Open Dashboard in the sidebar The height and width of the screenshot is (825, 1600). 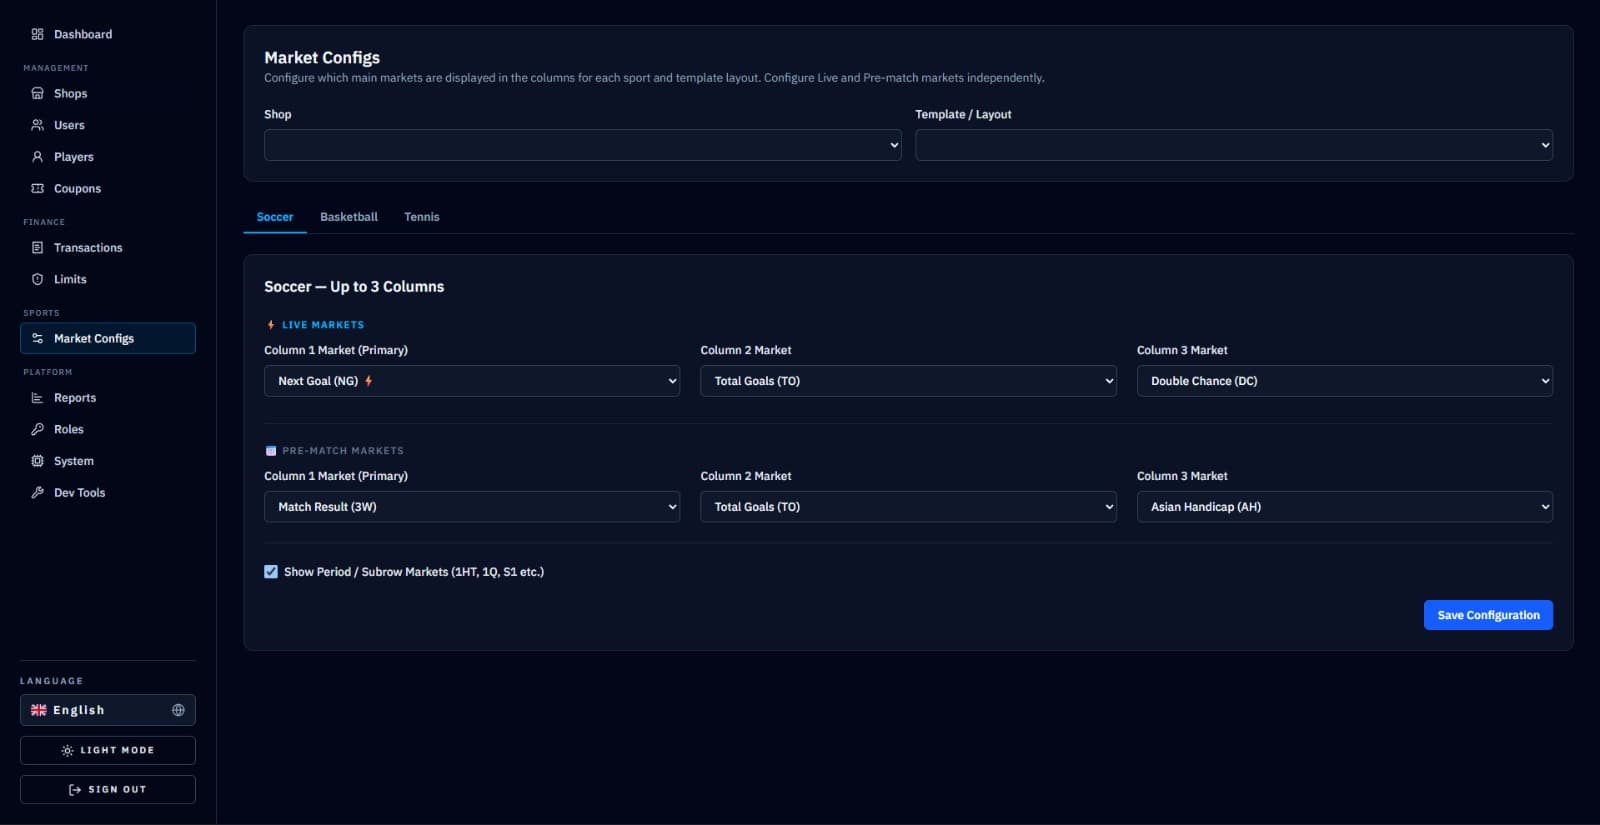click(x=108, y=34)
